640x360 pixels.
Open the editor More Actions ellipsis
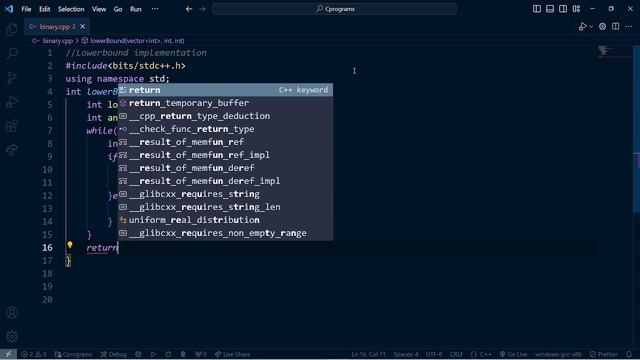coord(629,27)
